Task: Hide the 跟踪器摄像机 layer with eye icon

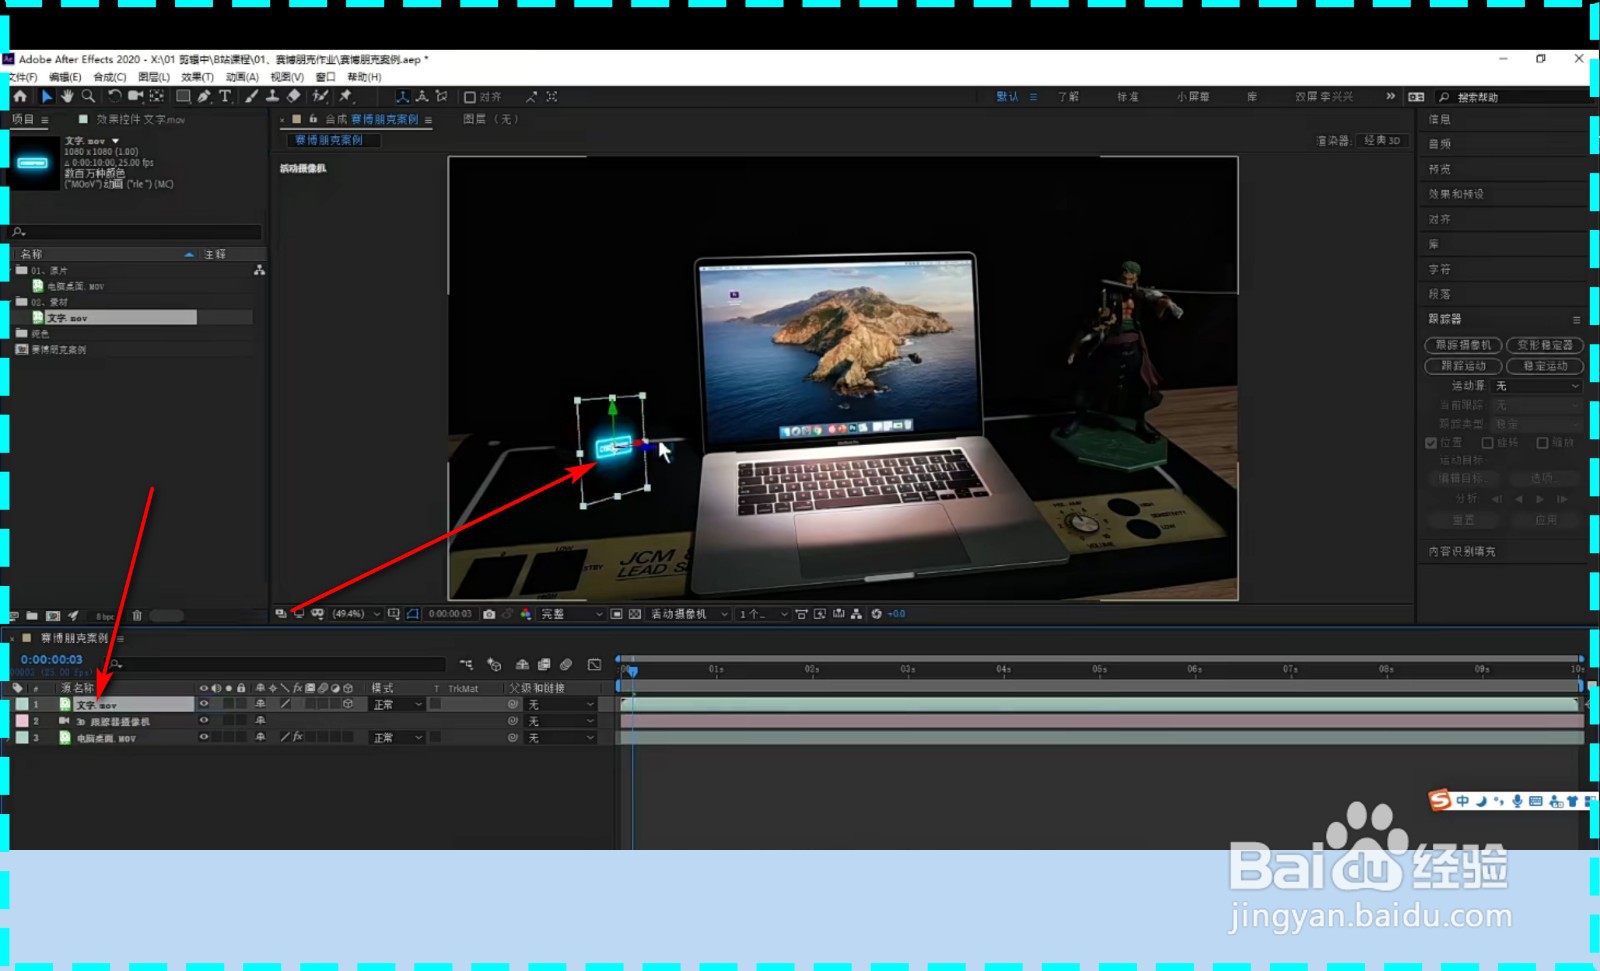Action: click(204, 720)
